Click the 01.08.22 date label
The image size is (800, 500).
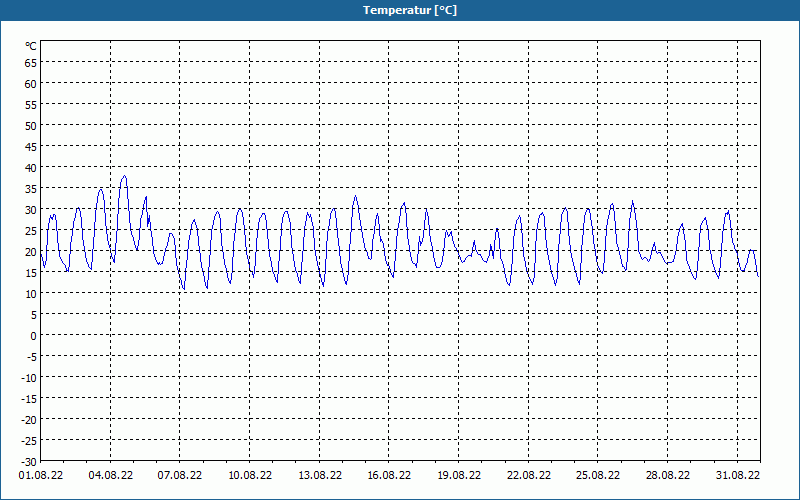pyautogui.click(x=41, y=475)
